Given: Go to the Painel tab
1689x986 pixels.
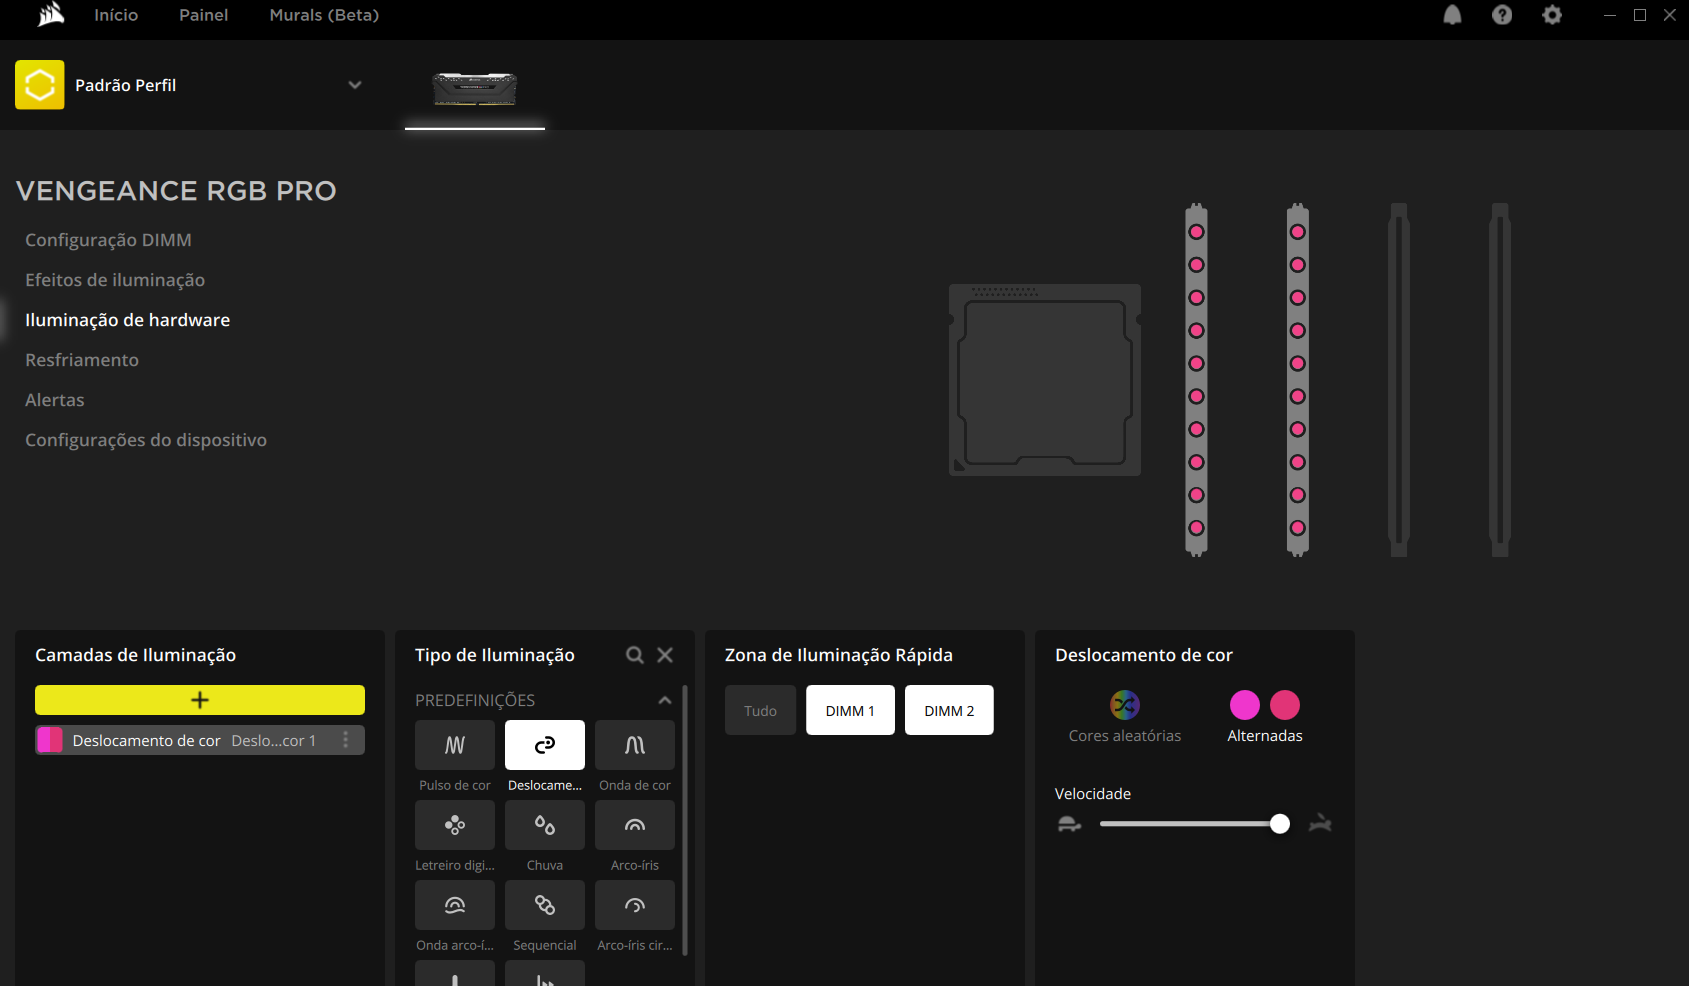Looking at the screenshot, I should (204, 15).
